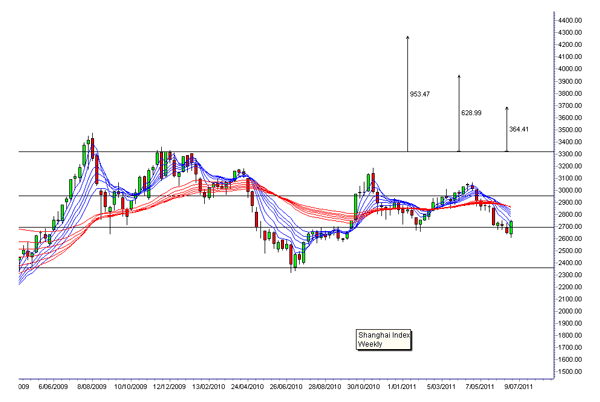
Task: Select the 628.99 measurement label
Action: point(471,113)
